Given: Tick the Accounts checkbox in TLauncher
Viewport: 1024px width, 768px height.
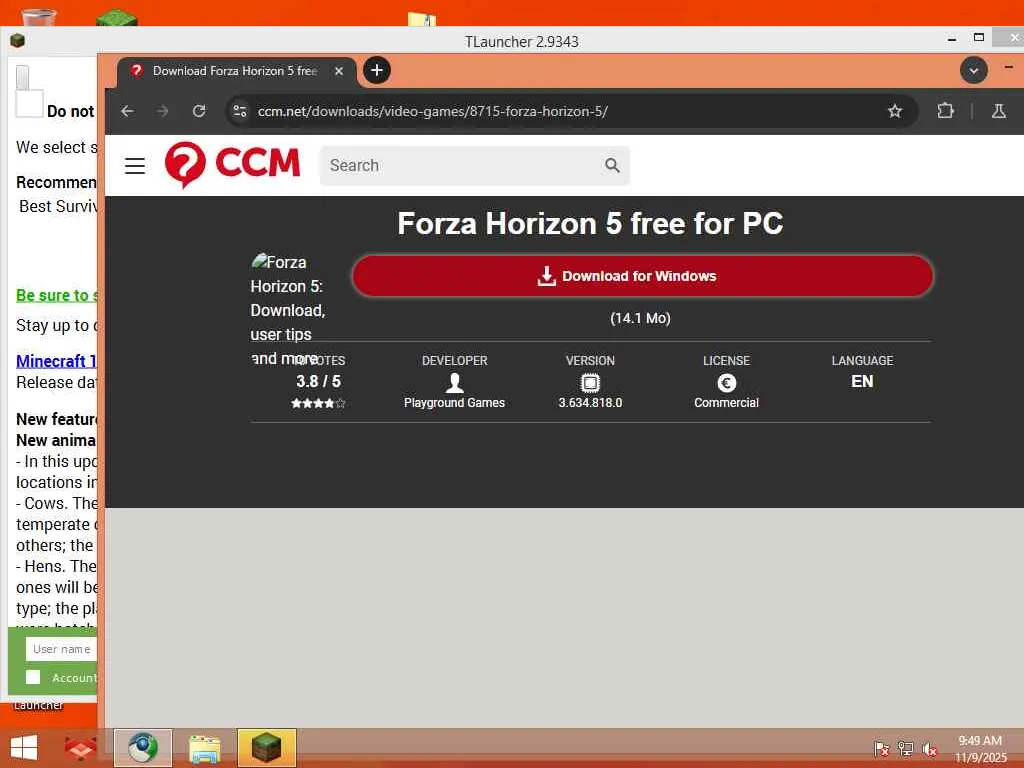Looking at the screenshot, I should tap(33, 677).
